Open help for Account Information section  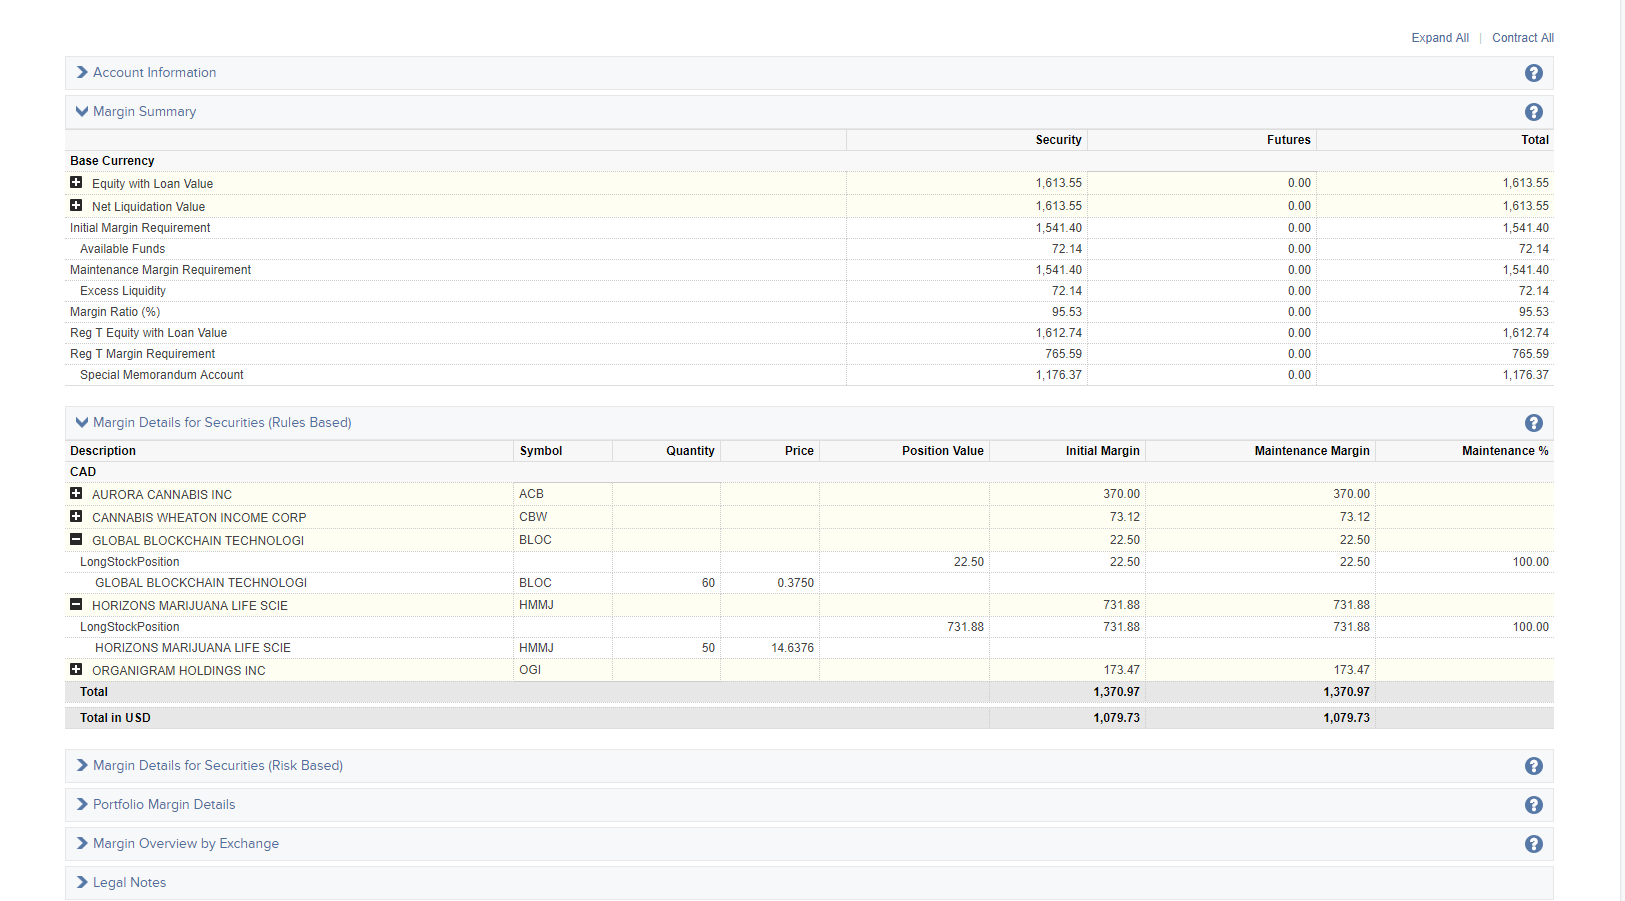click(x=1533, y=73)
